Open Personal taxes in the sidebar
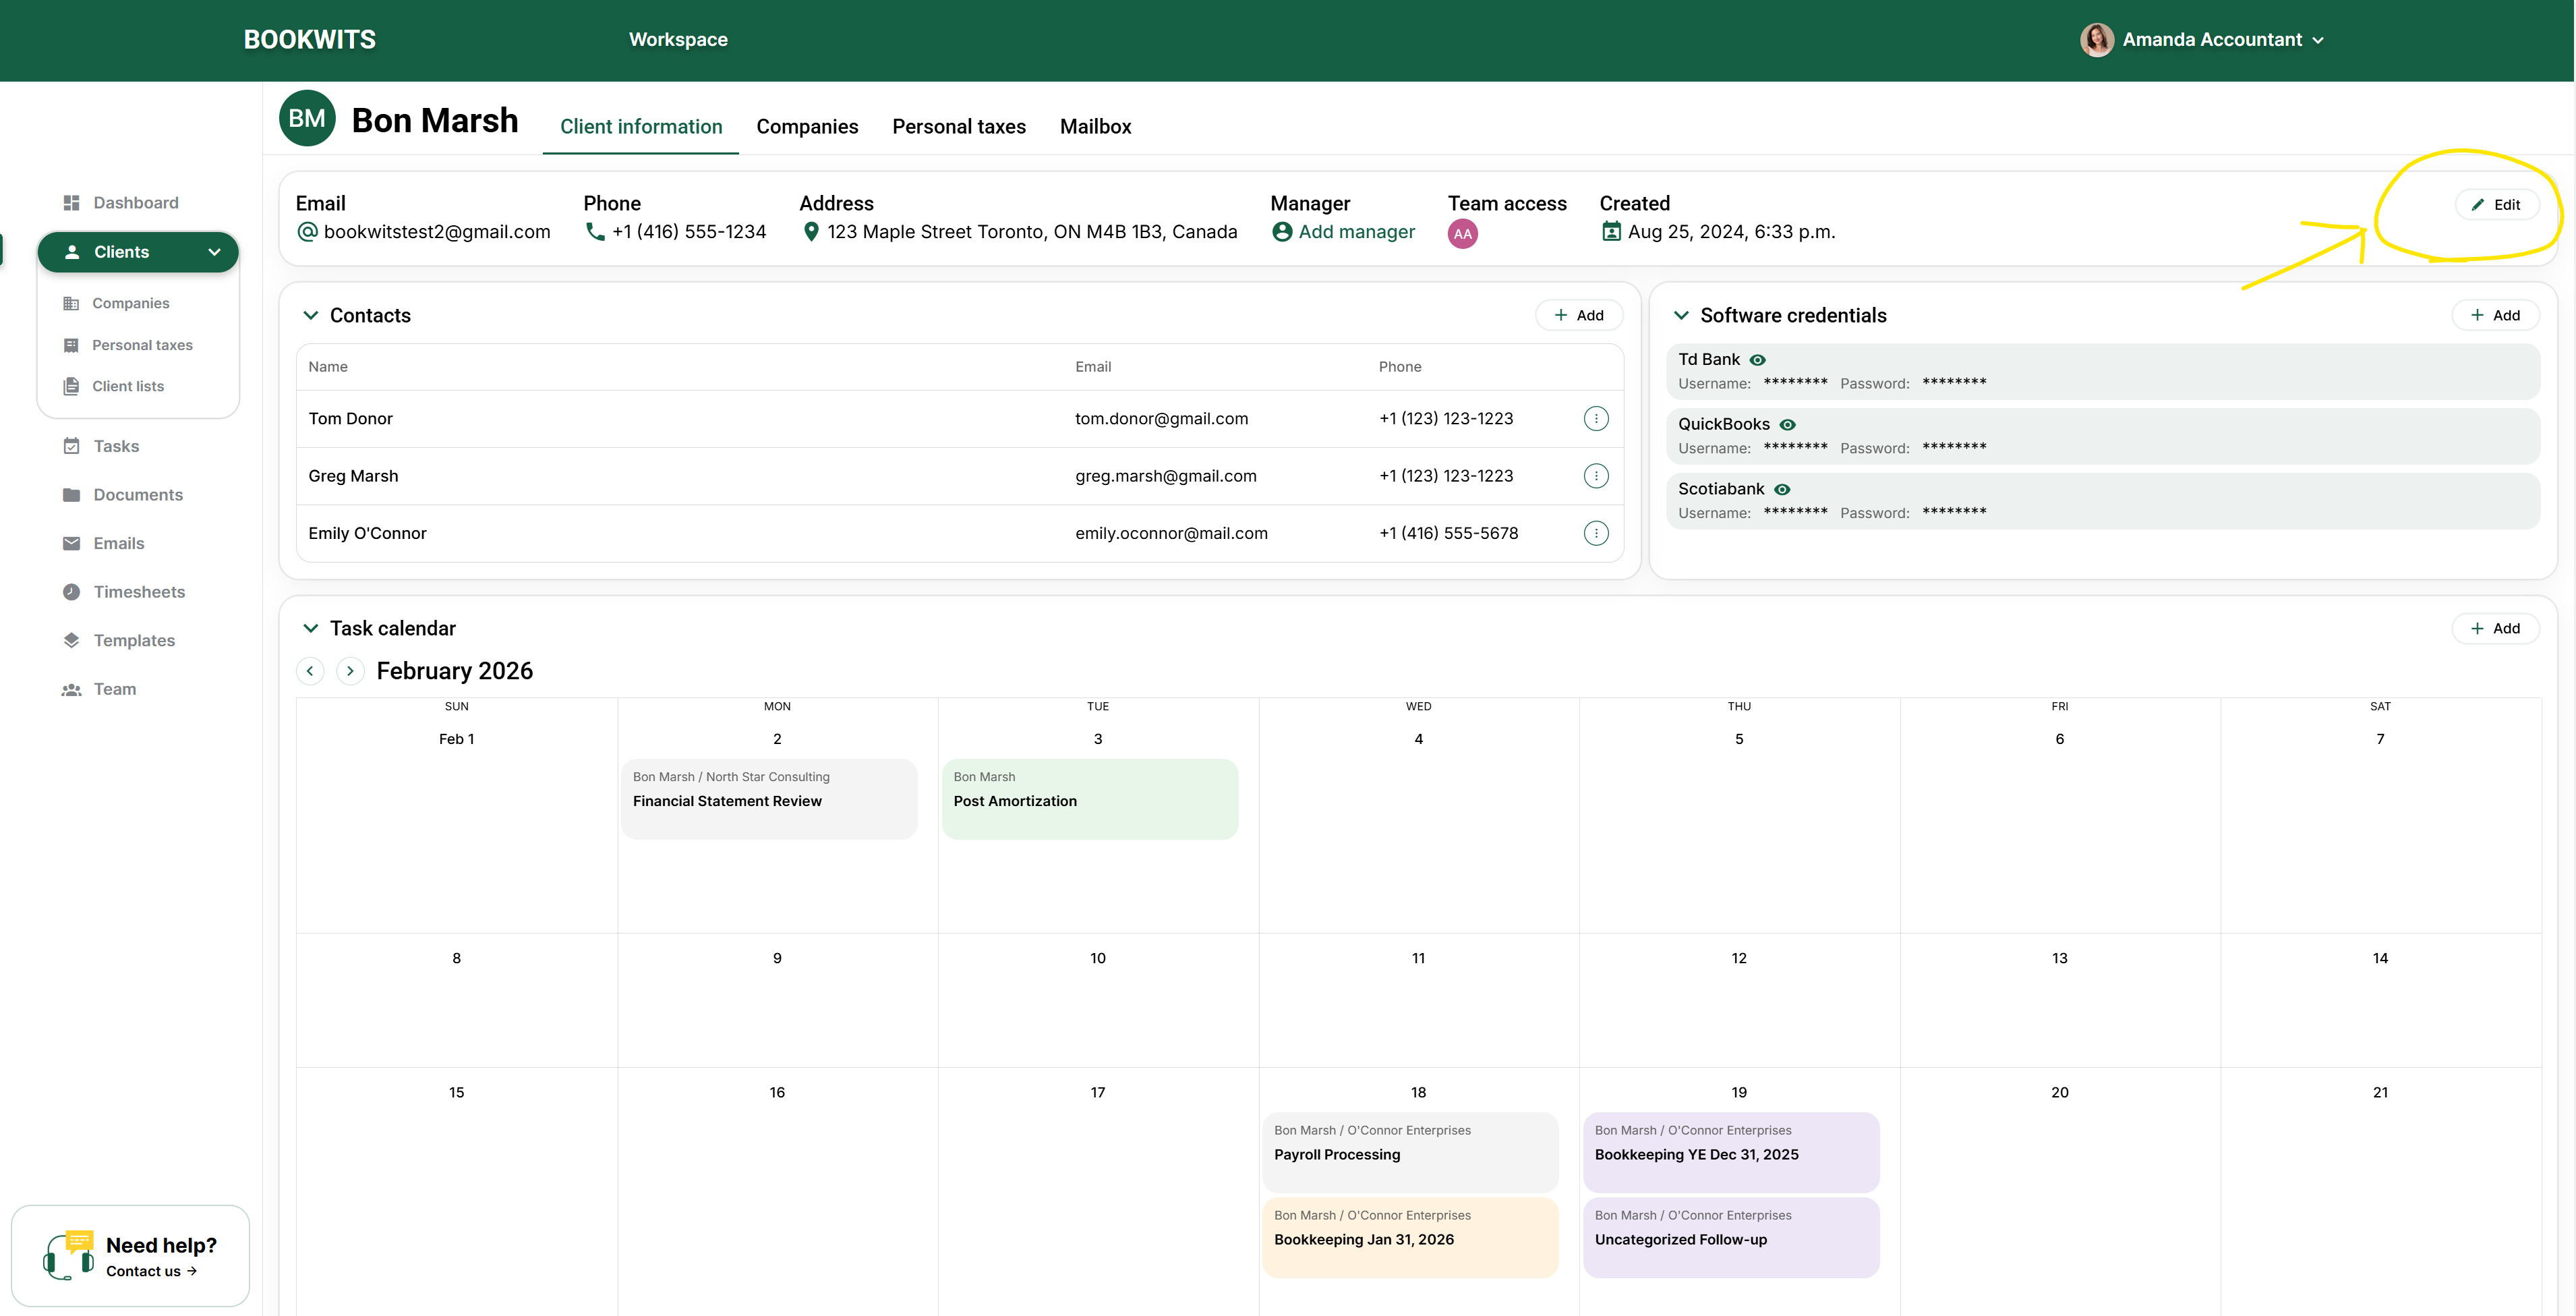This screenshot has width=2576, height=1316. pos(127,345)
